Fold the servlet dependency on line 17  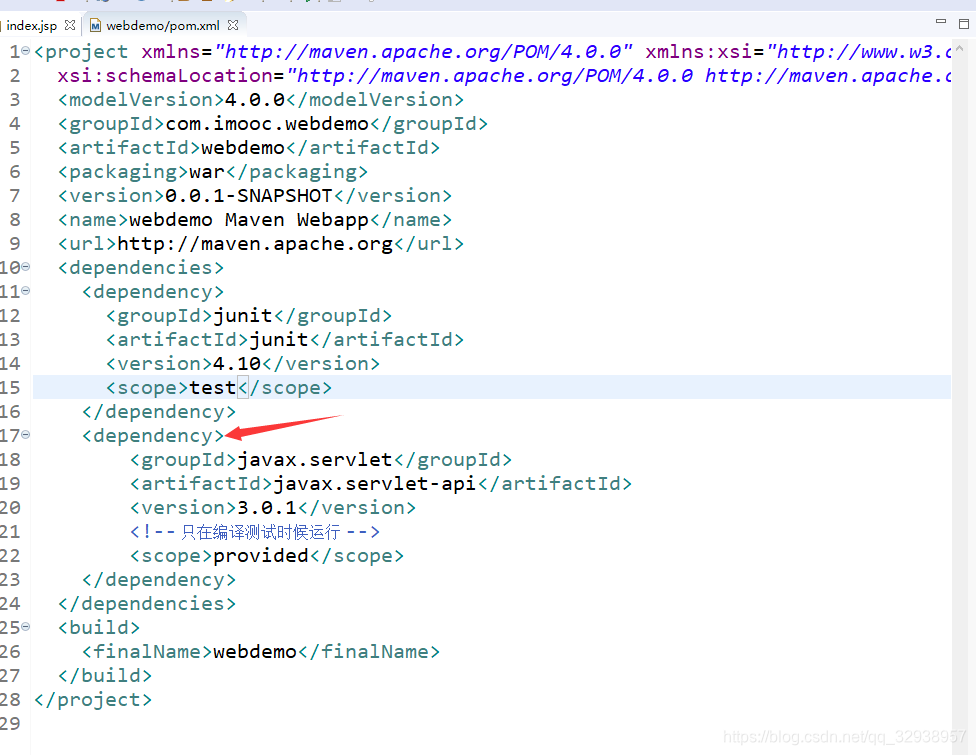26,434
